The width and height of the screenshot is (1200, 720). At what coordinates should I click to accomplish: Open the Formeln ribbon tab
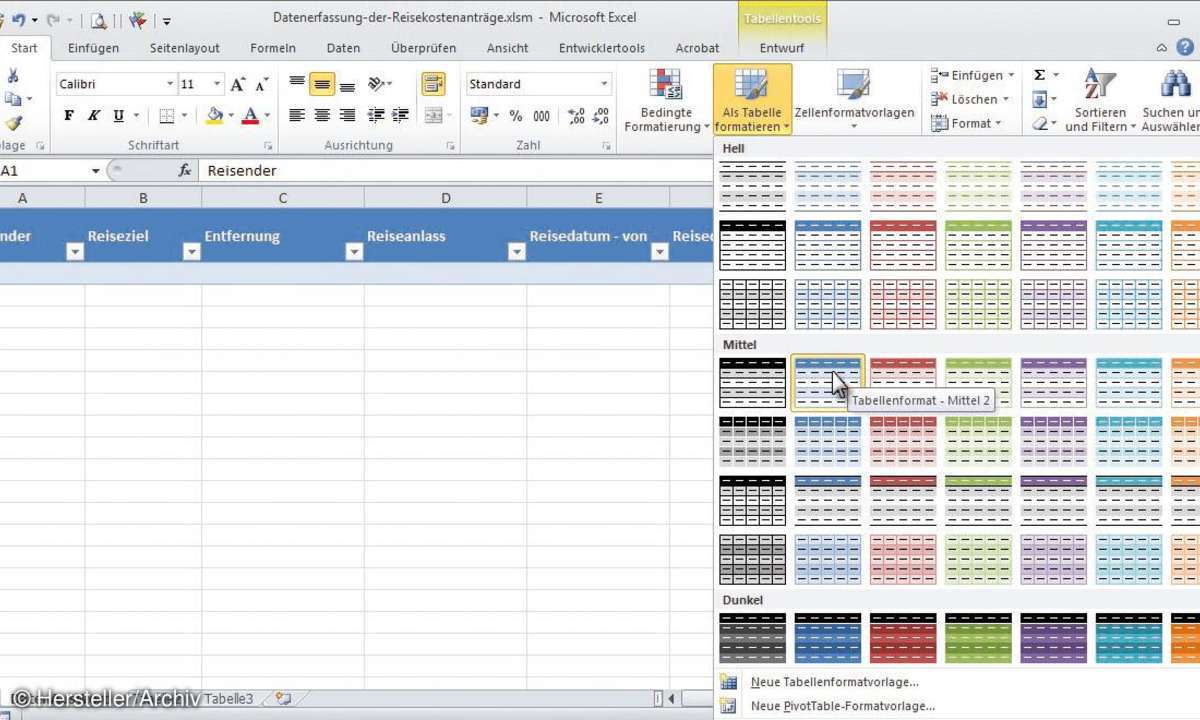(273, 48)
